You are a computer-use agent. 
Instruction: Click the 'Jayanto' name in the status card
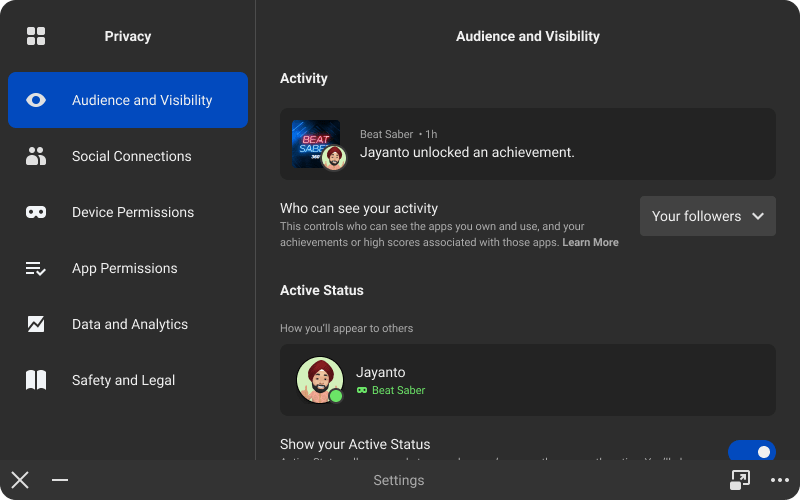click(x=381, y=372)
